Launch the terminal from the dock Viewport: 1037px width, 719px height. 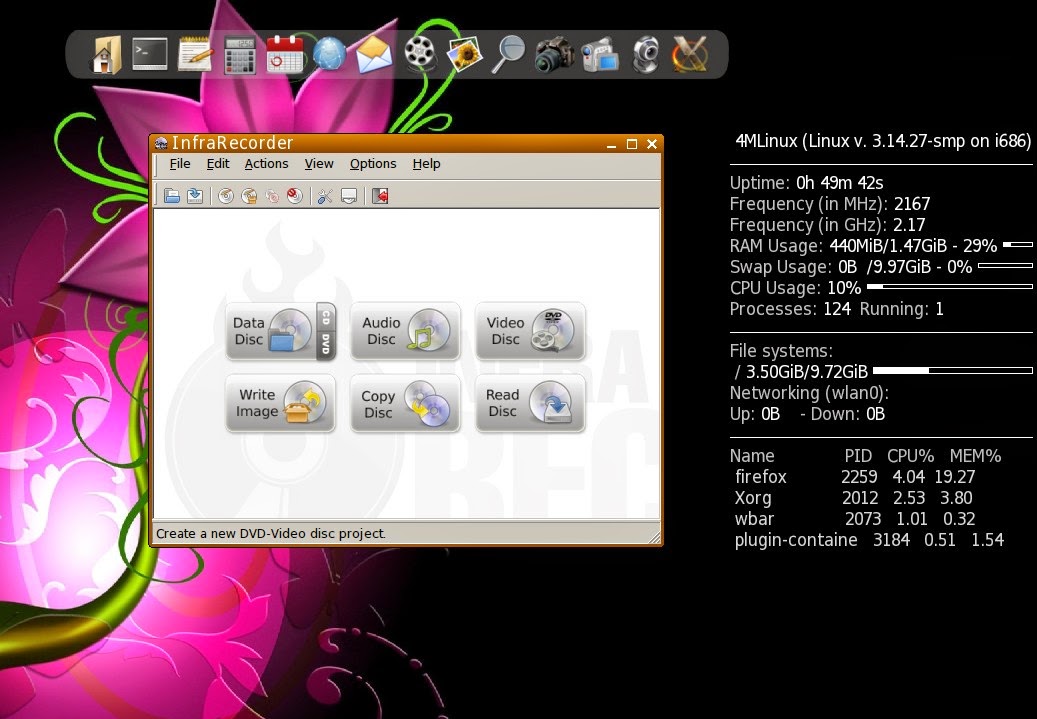149,53
